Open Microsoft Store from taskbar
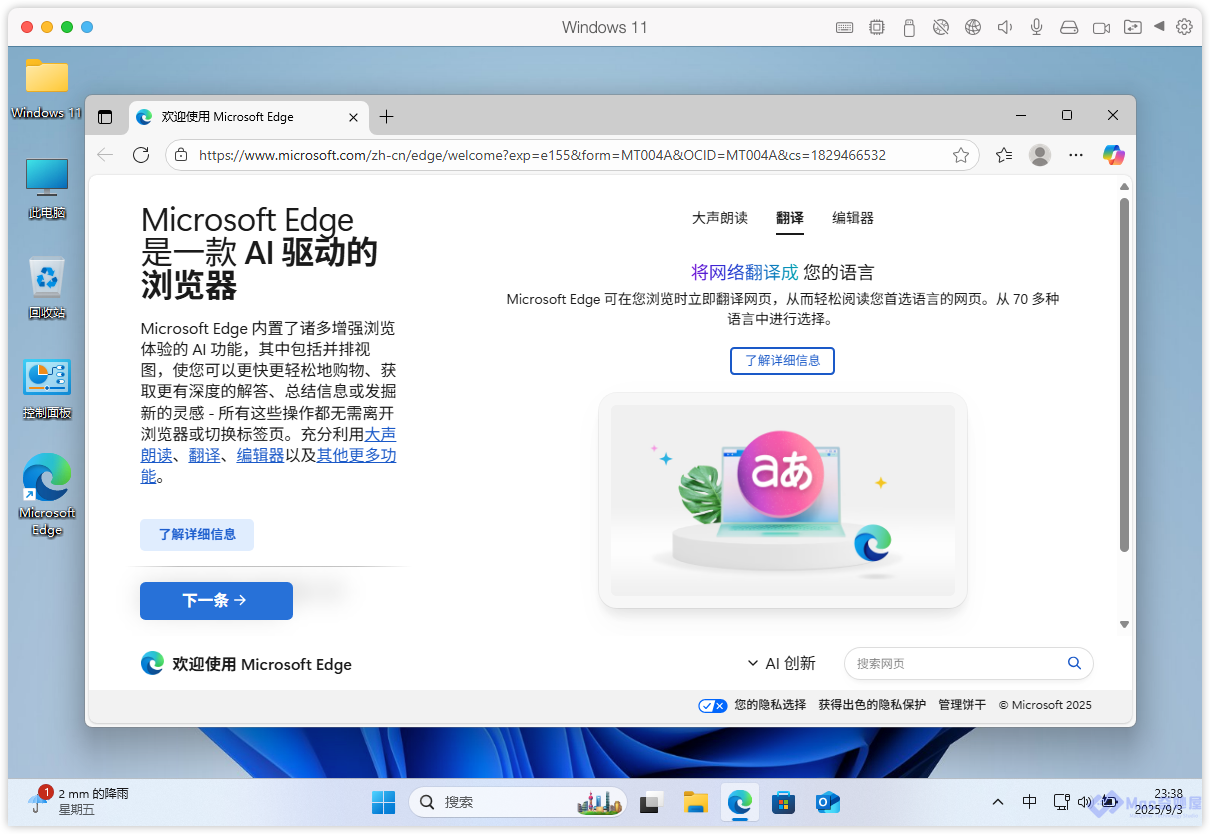The width and height of the screenshot is (1210, 834). coord(784,802)
